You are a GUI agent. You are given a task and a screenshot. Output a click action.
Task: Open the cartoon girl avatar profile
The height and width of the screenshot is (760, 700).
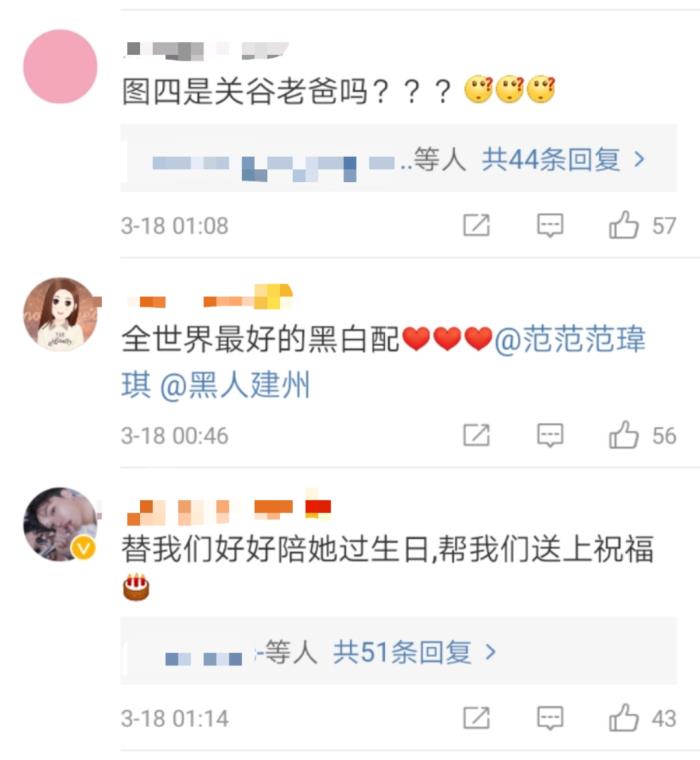point(60,314)
